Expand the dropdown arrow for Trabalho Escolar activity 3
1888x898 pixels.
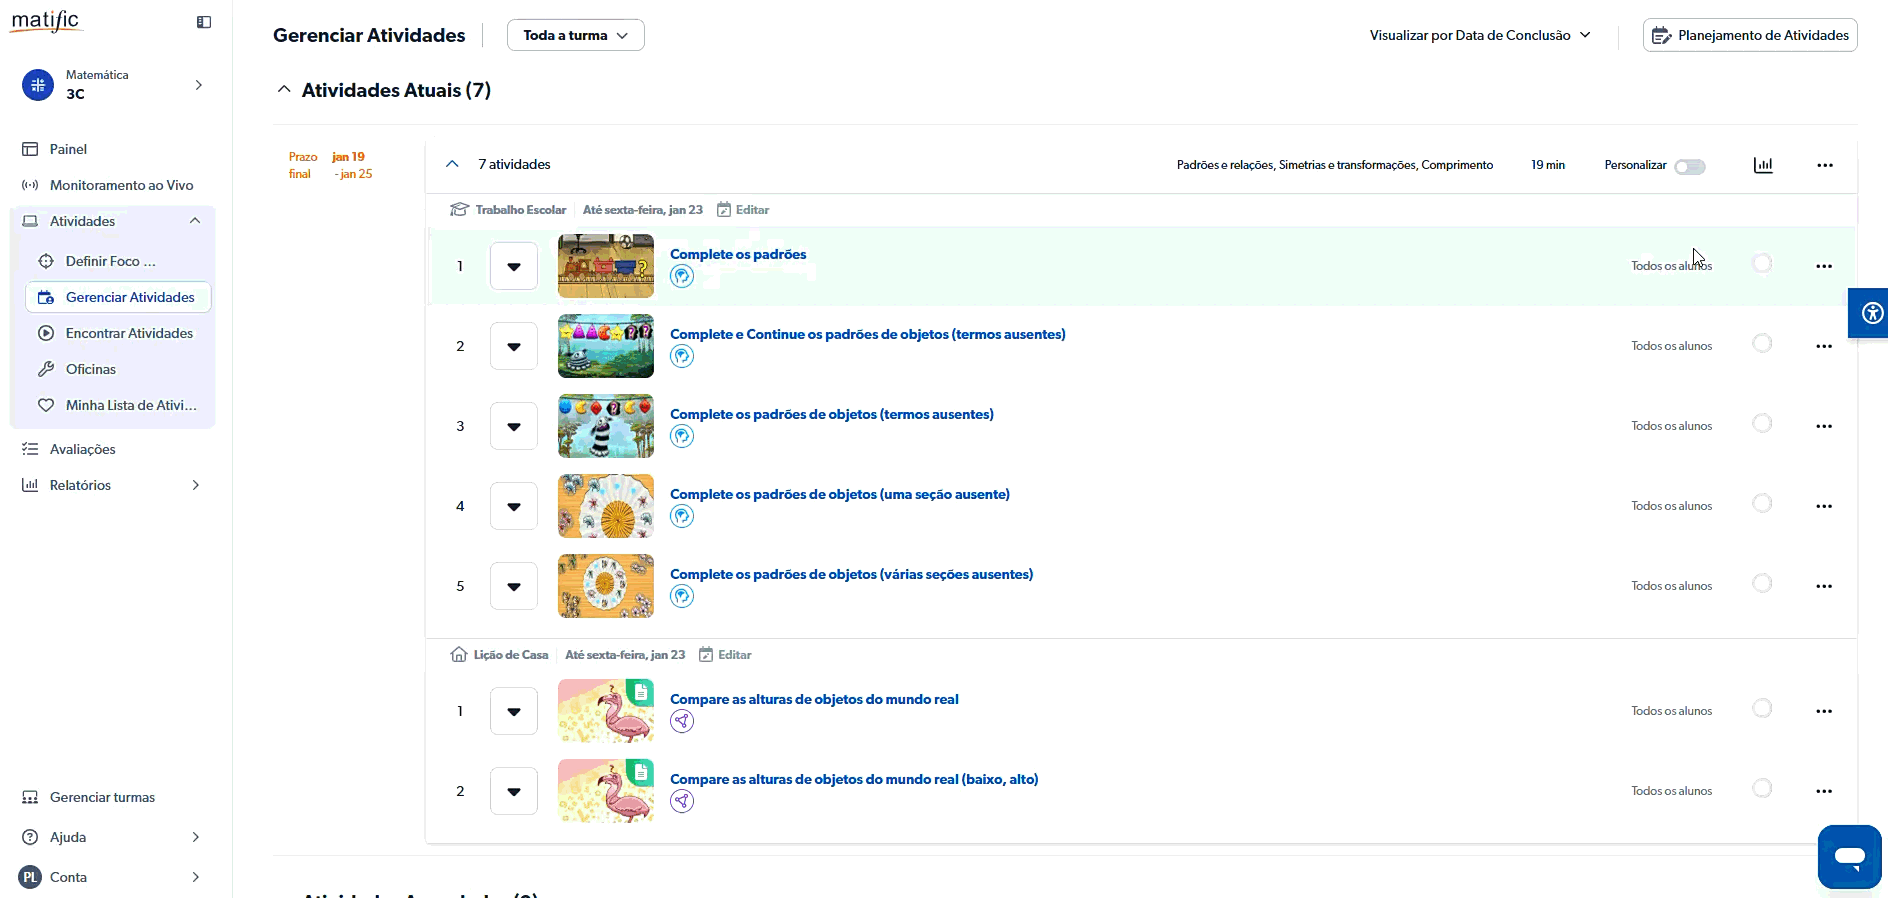point(514,426)
